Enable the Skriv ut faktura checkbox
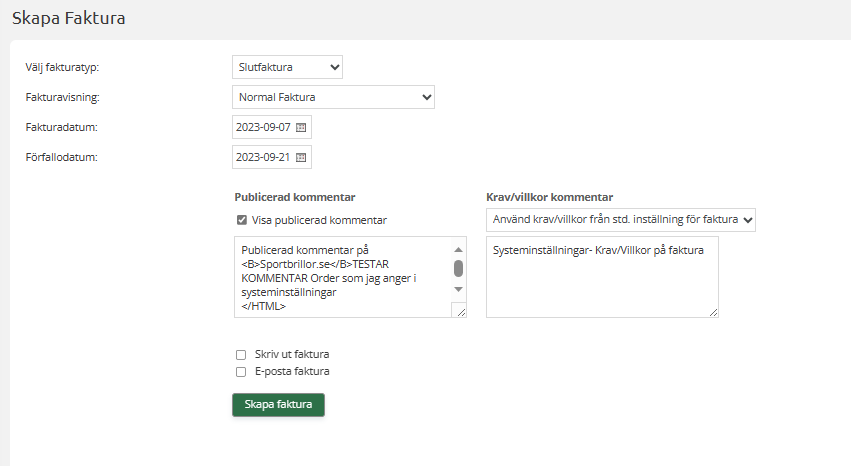Viewport: 851px width, 466px height. 241,354
